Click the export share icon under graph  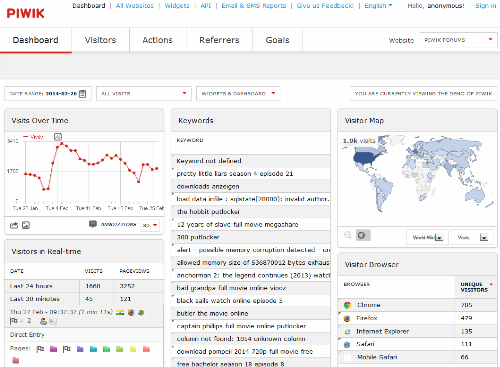click(14, 225)
